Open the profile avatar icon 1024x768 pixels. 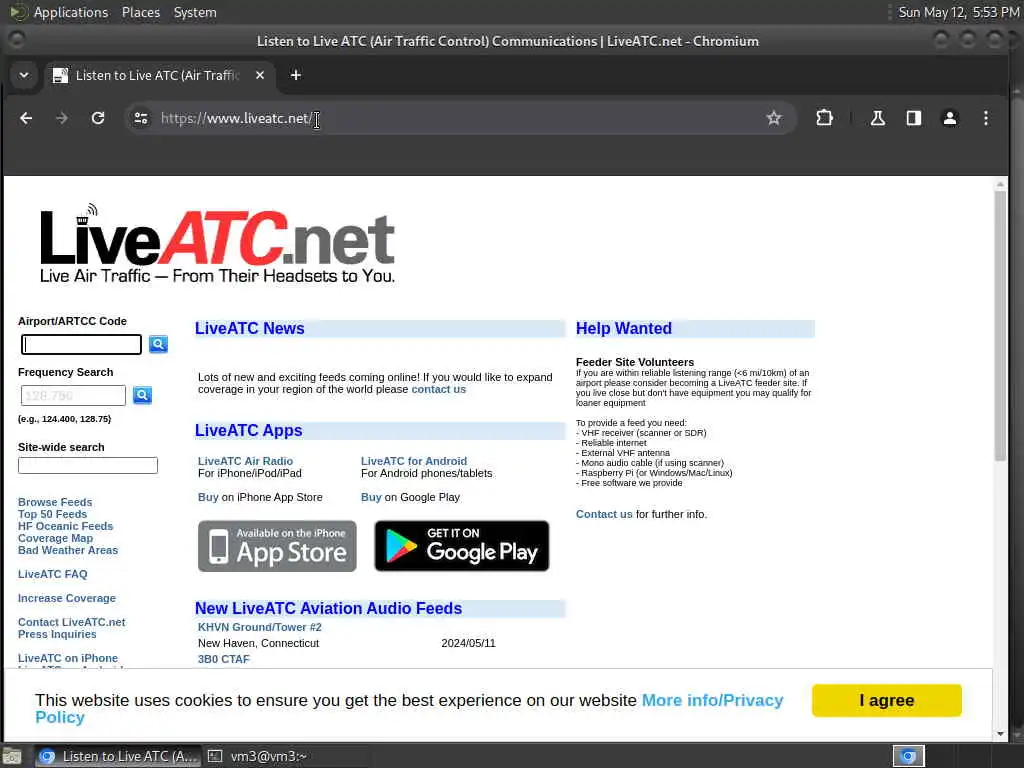click(950, 118)
